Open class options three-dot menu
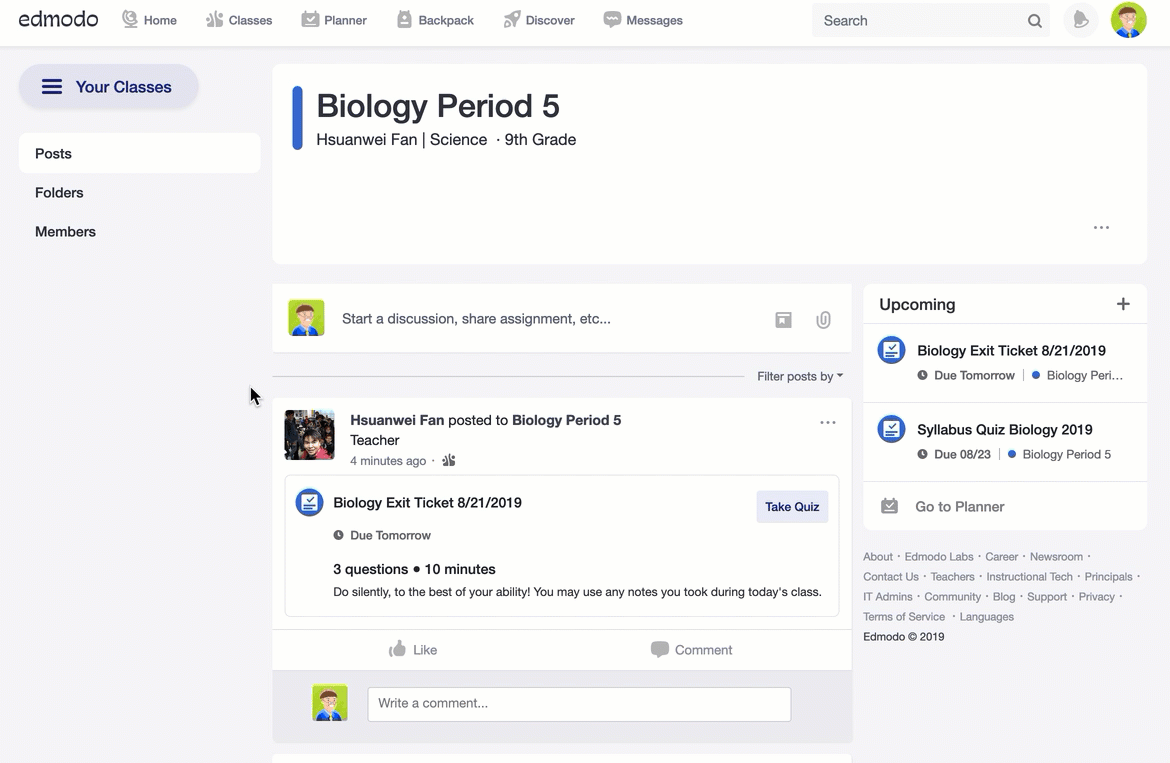This screenshot has height=763, width=1170. pos(1101,227)
